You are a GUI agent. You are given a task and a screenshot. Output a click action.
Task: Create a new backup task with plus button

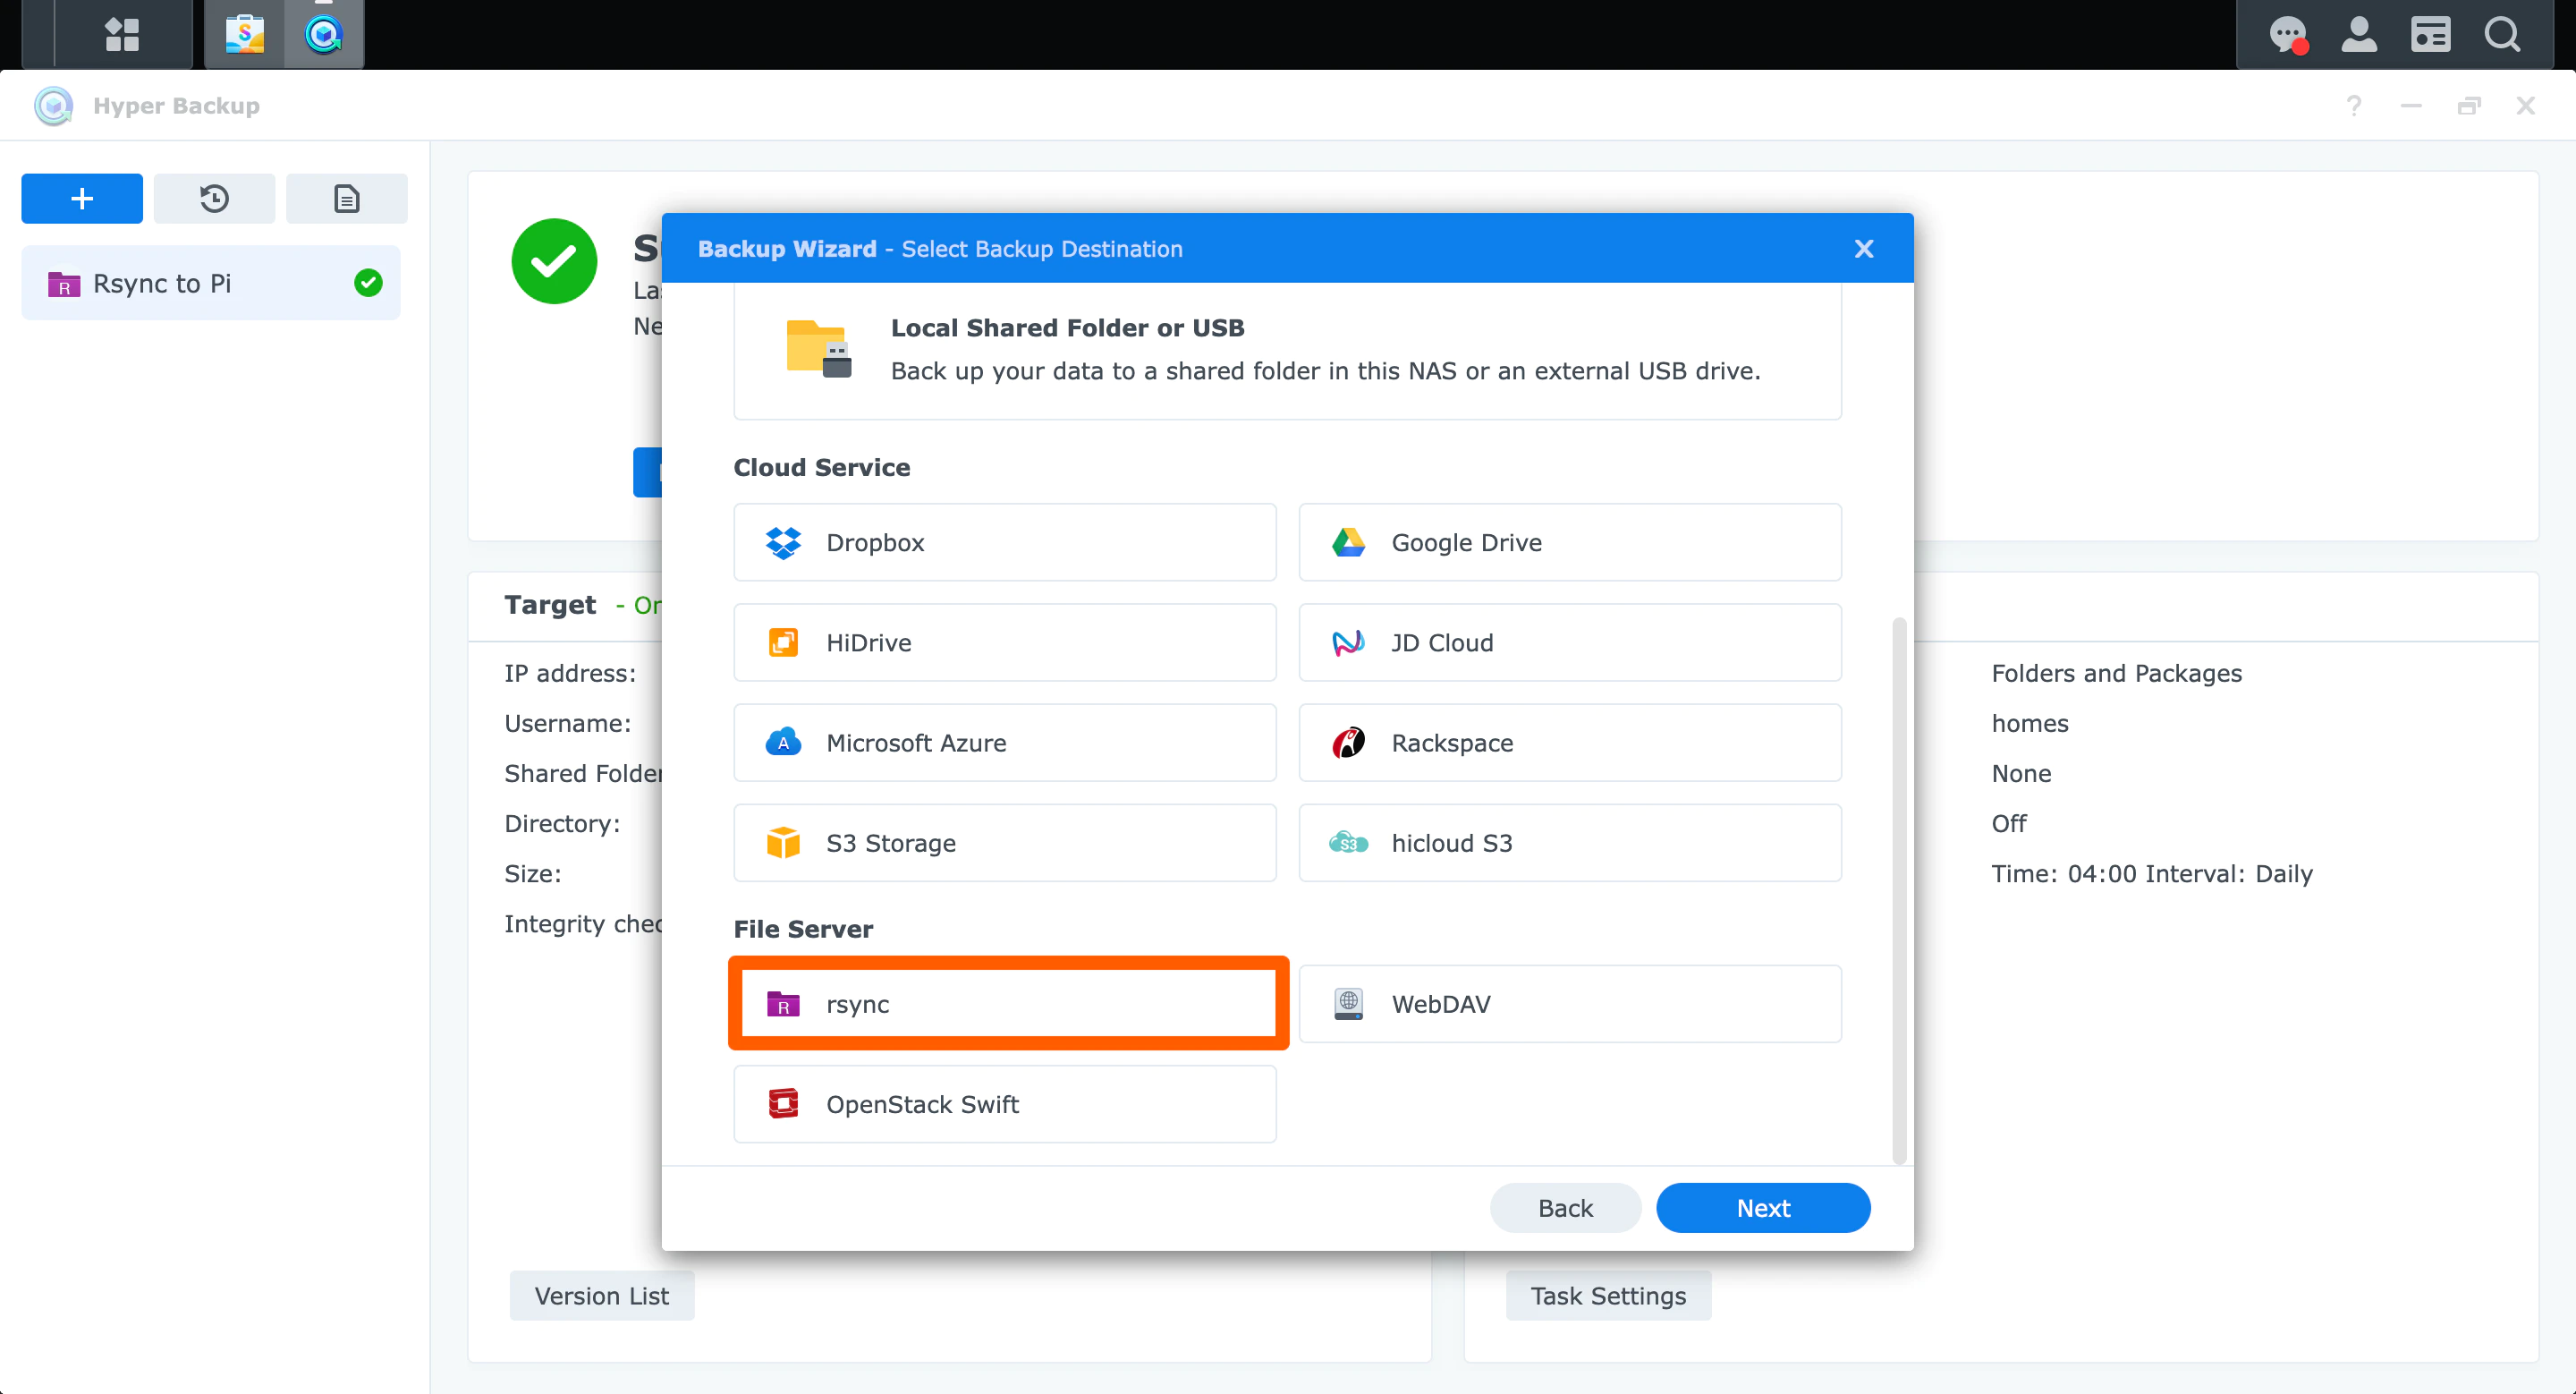[82, 198]
